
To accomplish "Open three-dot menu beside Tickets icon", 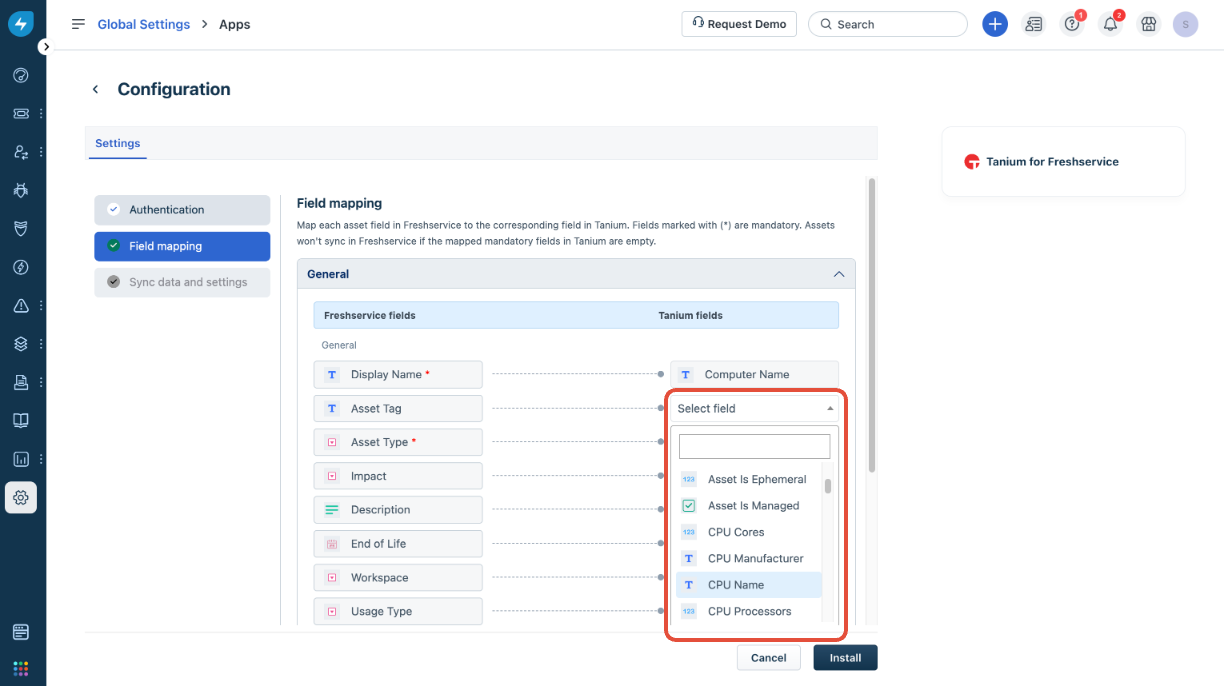I will click(x=41, y=114).
